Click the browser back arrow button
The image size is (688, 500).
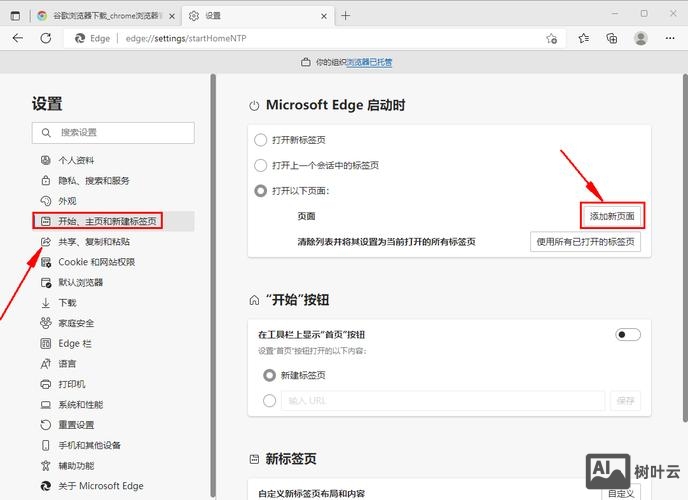tap(18, 38)
